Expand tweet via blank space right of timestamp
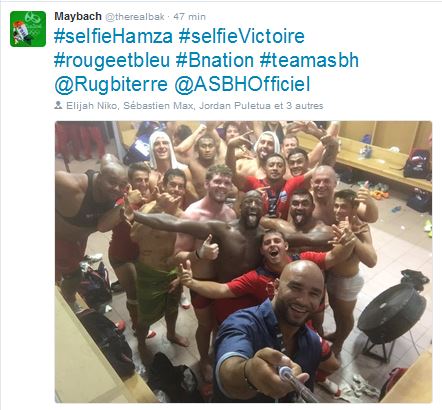The height and width of the screenshot is (410, 442). click(x=320, y=17)
